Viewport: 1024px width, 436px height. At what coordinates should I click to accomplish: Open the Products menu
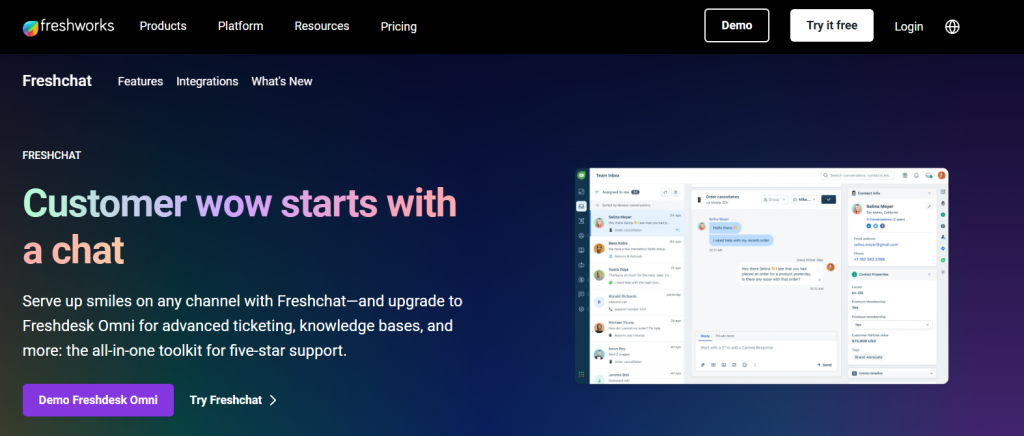pos(163,26)
